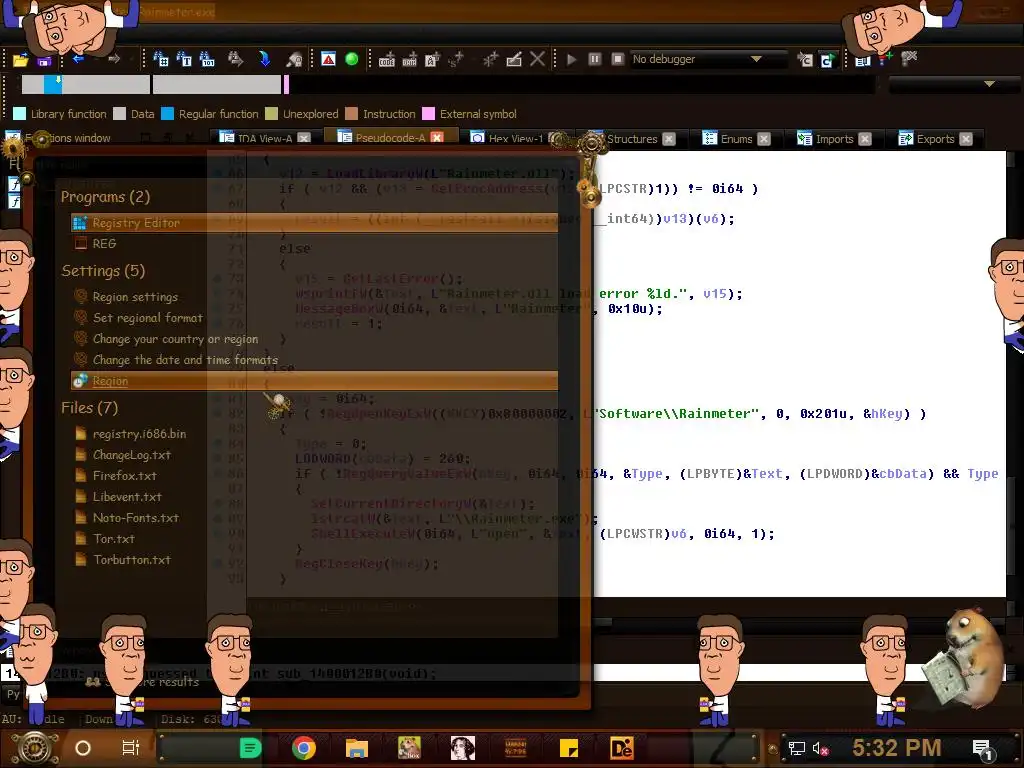The height and width of the screenshot is (768, 1024).
Task: Click the muted volume tray icon
Action: point(820,748)
